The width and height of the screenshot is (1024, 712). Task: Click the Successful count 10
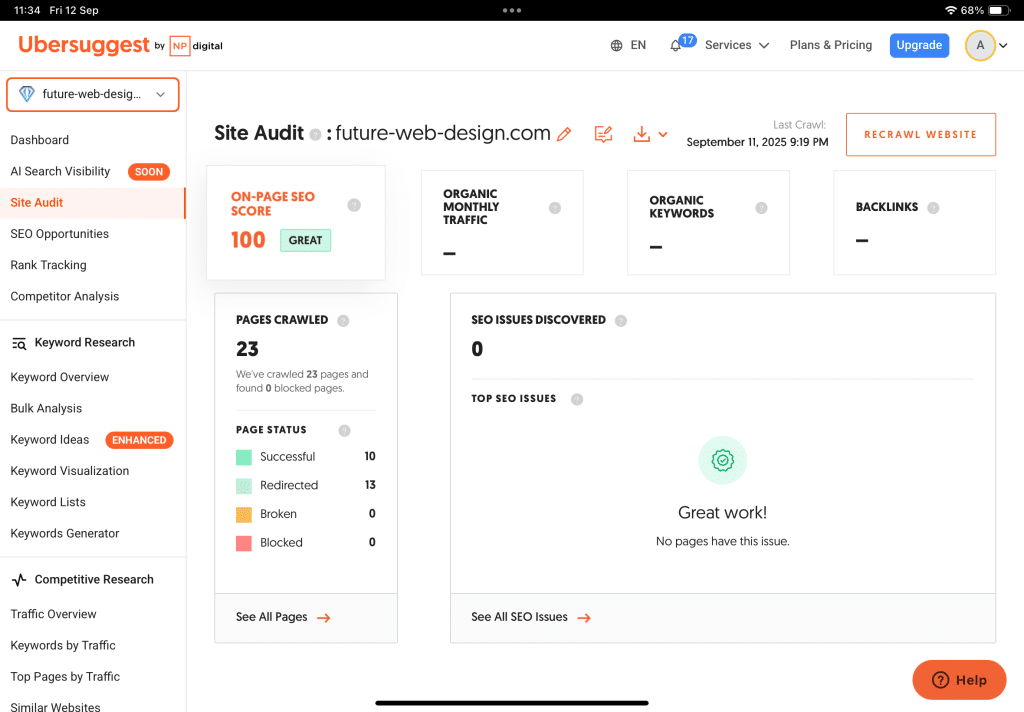pyautogui.click(x=370, y=456)
